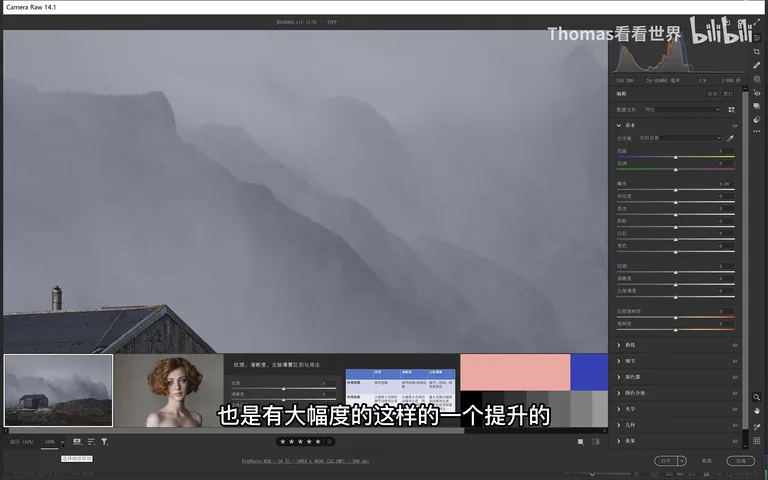This screenshot has width=768, height=480.
Task: Open the profile (配置文件) dropdown
Action: pyautogui.click(x=682, y=110)
